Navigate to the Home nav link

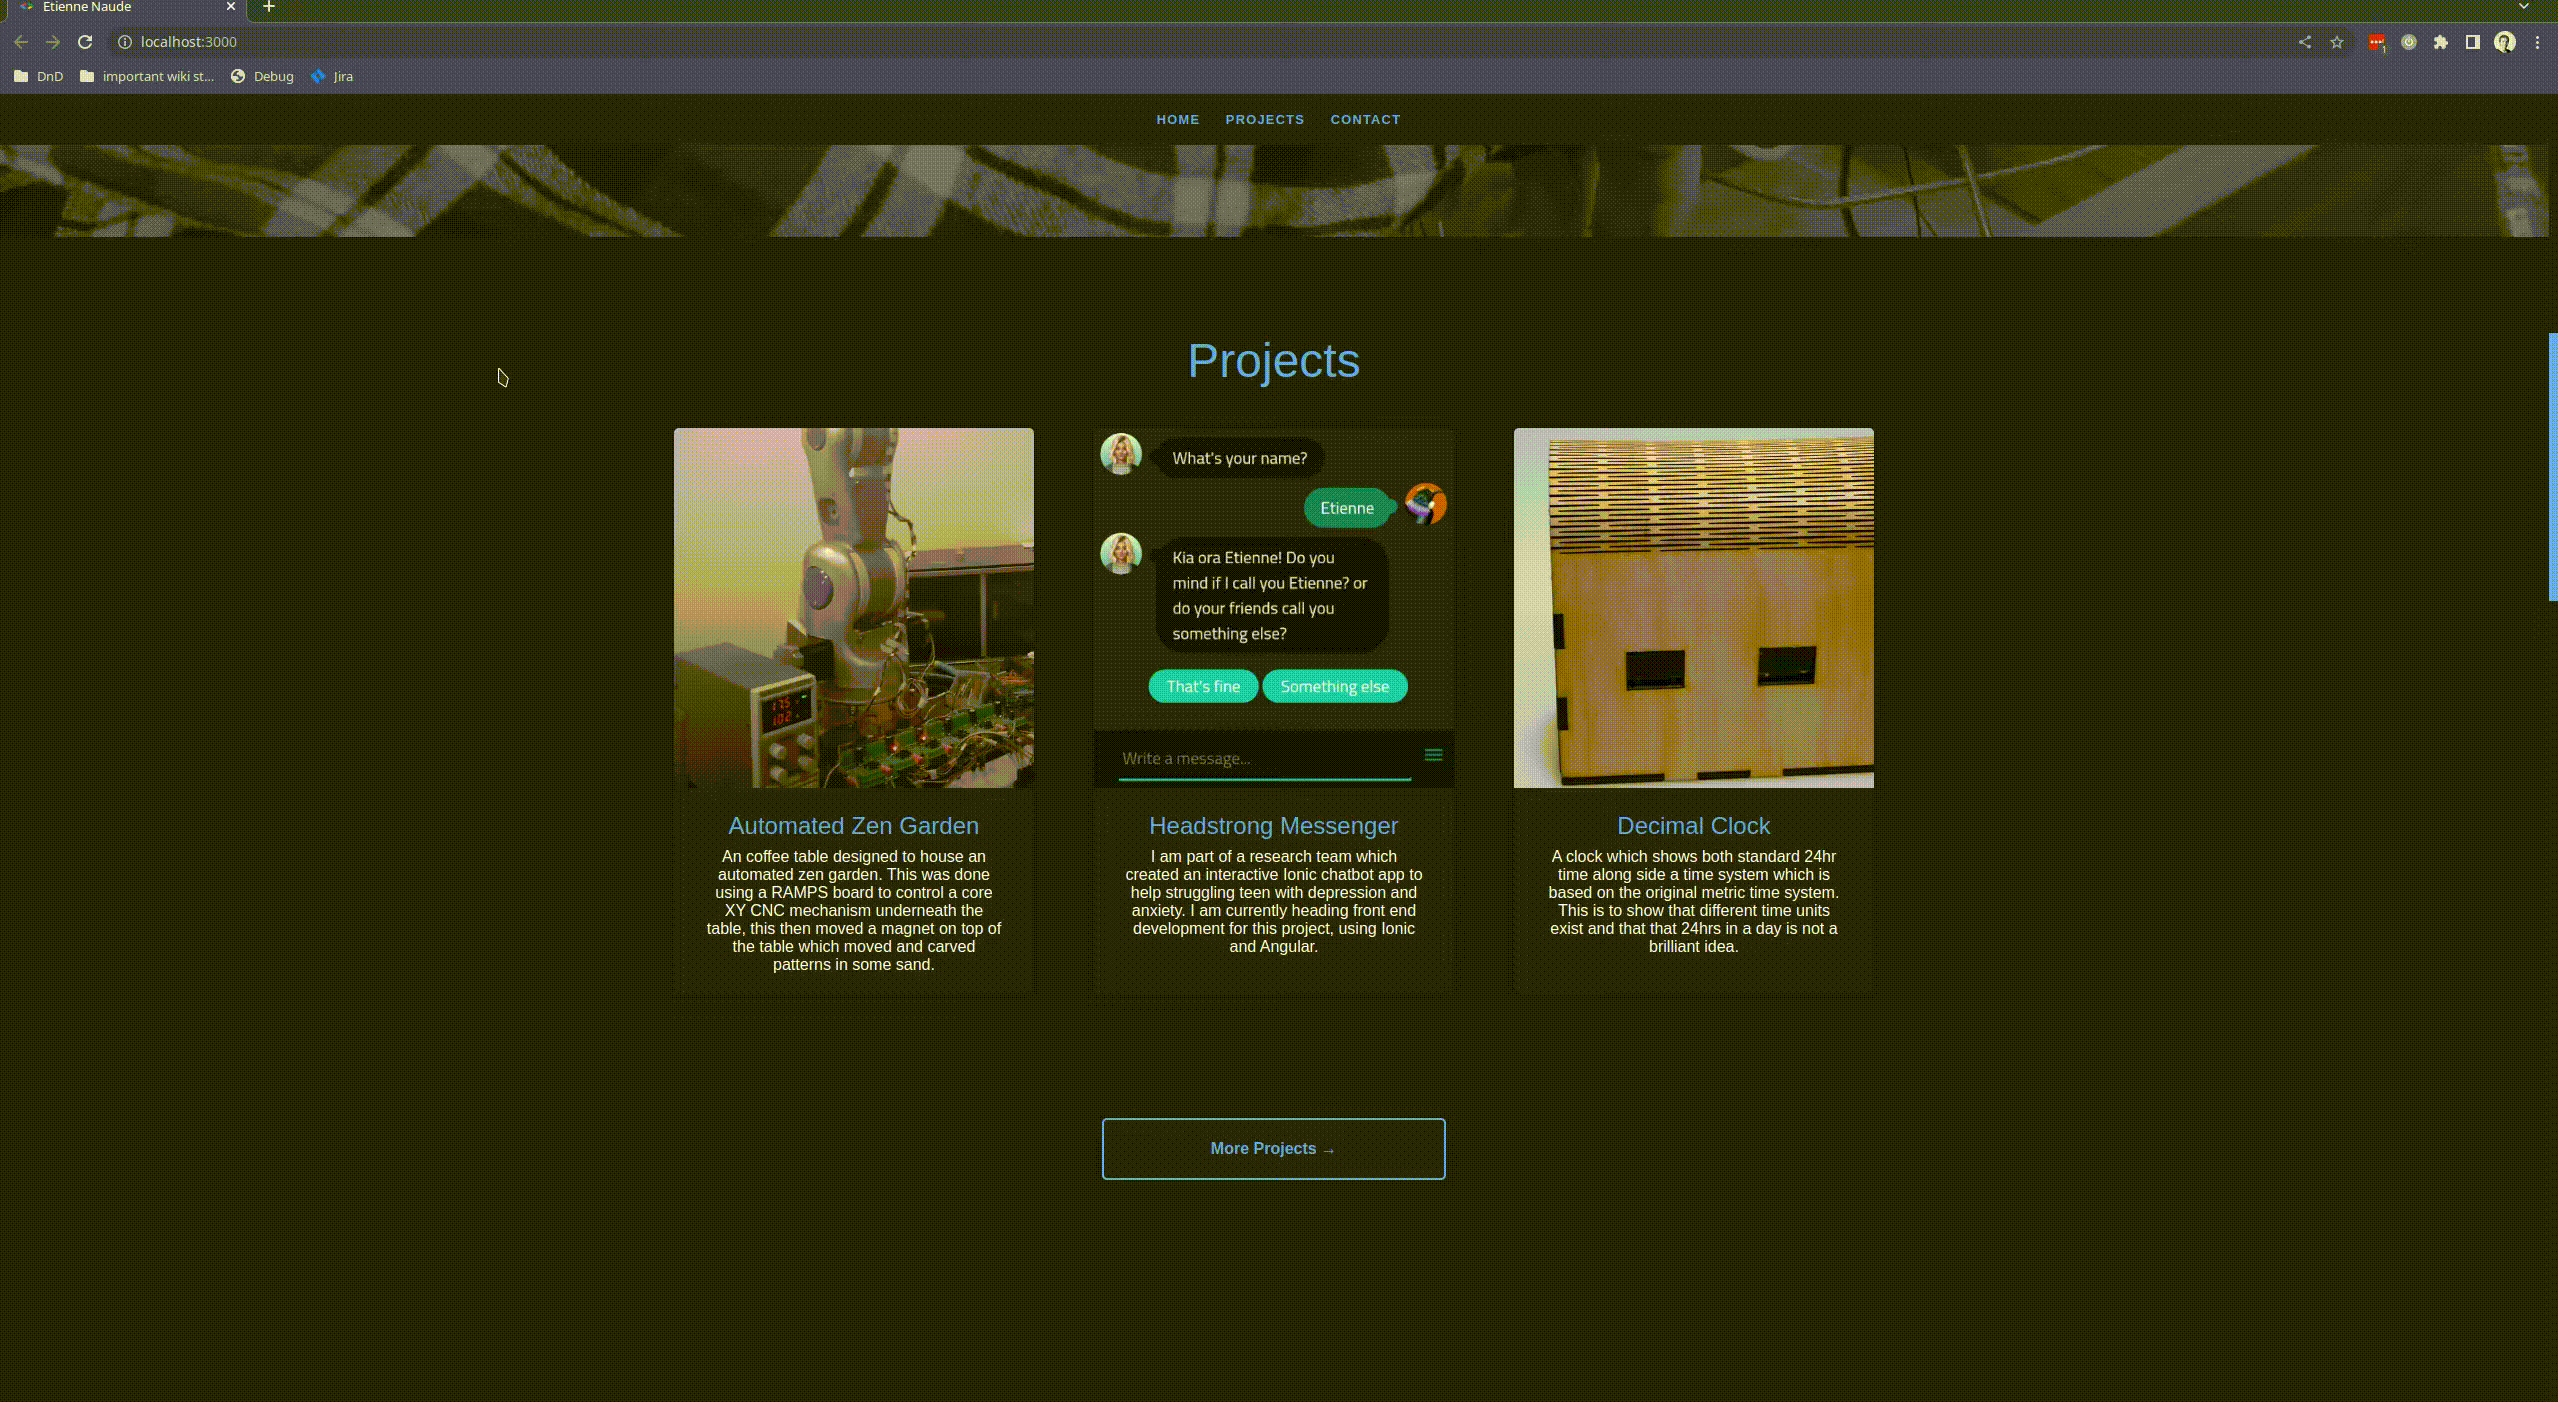click(x=1177, y=119)
